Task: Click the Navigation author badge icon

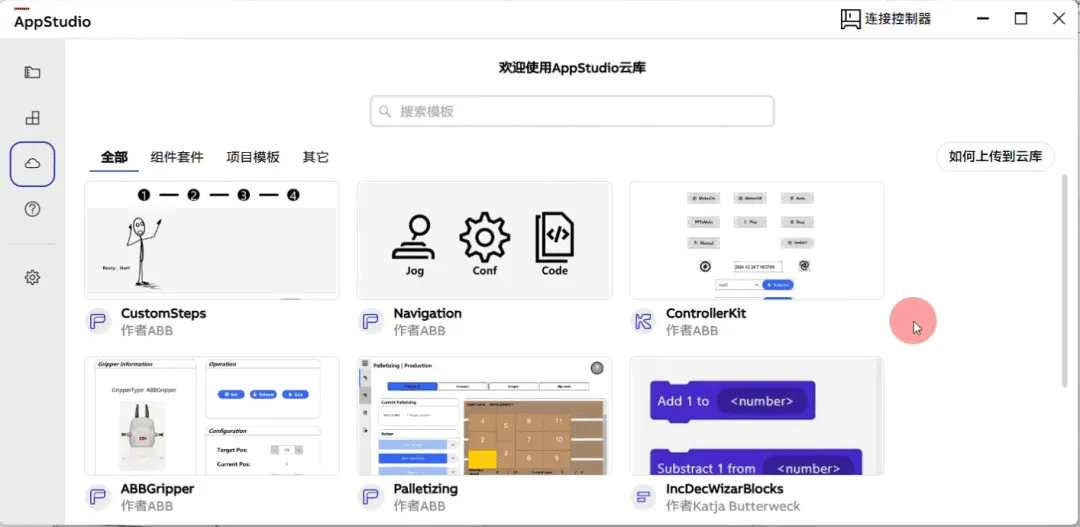Action: point(371,322)
